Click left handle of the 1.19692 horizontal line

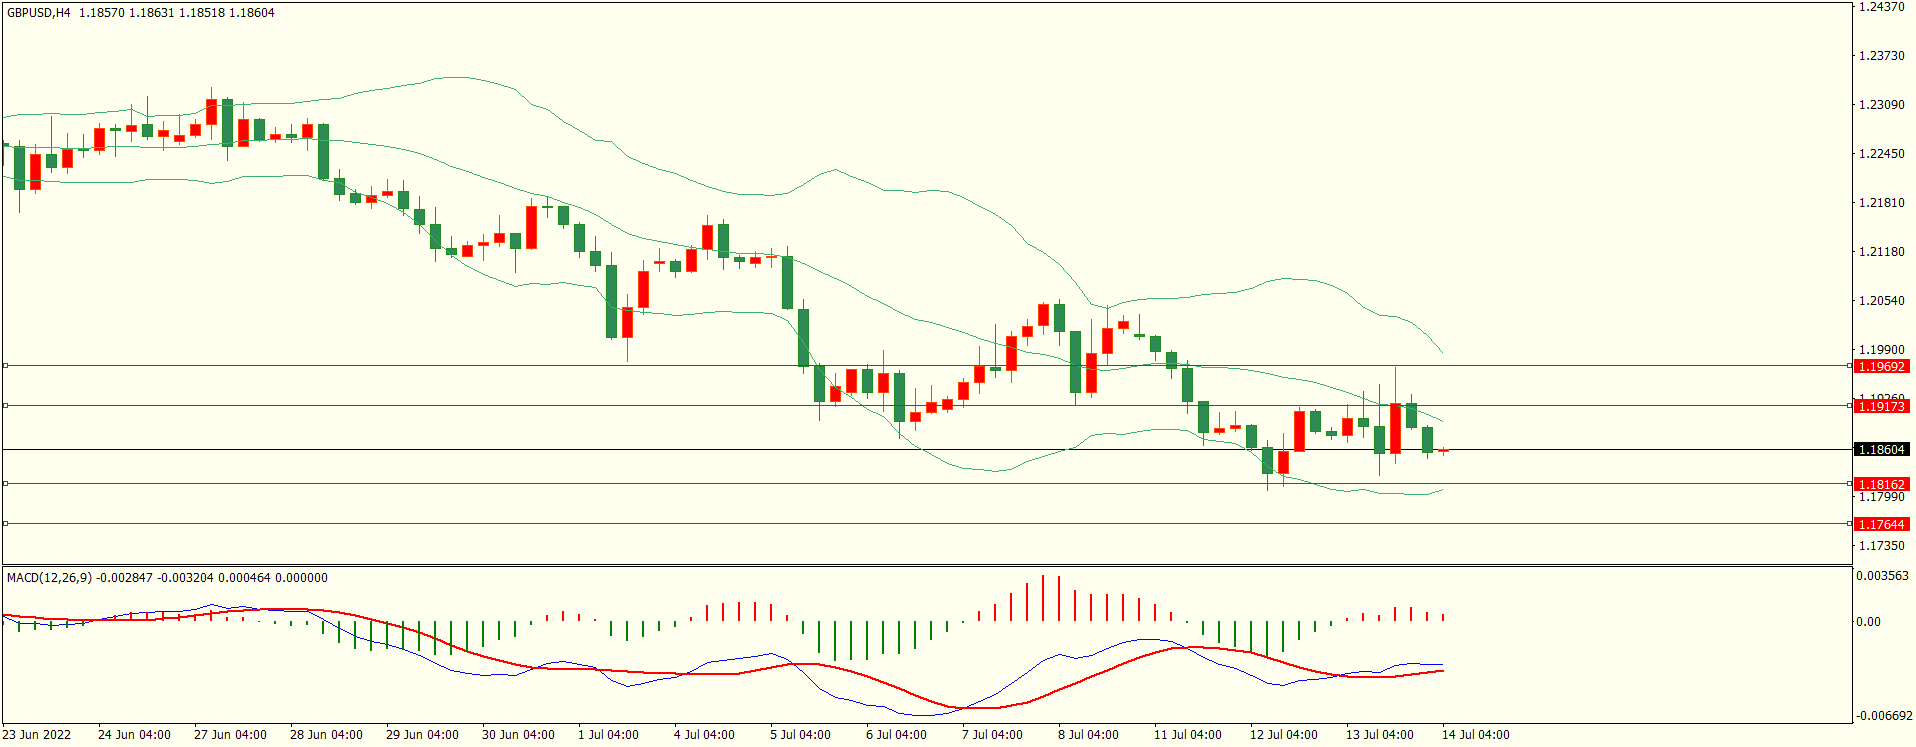pos(5,366)
